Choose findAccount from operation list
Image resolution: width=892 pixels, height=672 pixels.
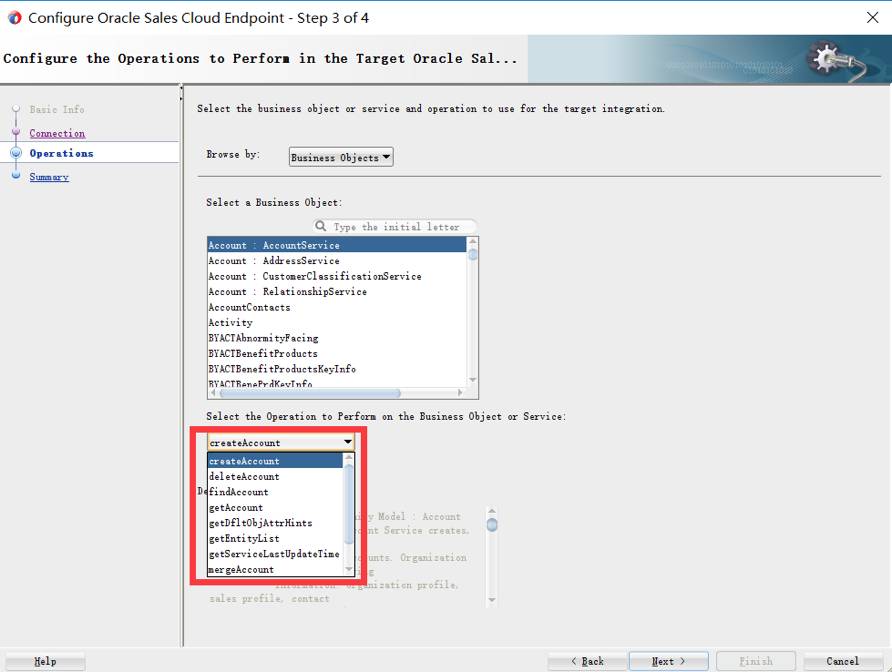pos(275,492)
